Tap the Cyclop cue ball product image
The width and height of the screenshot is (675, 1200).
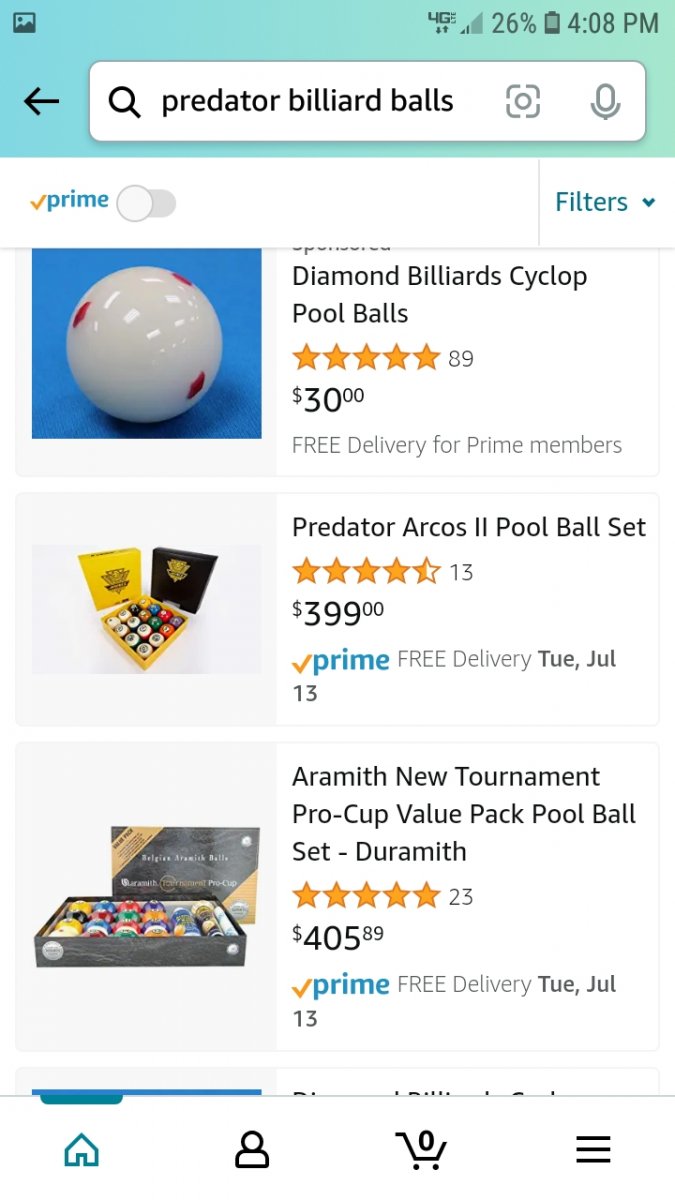(x=147, y=343)
